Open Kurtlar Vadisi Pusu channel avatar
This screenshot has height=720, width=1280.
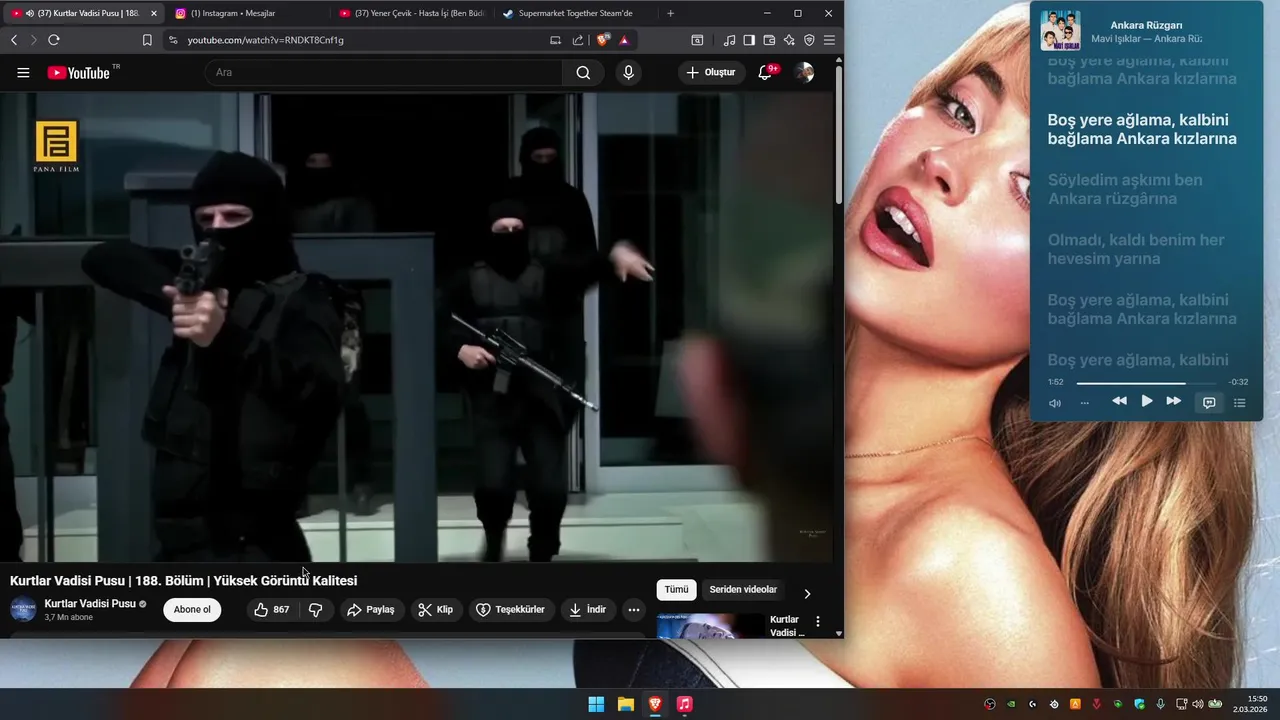(x=23, y=609)
